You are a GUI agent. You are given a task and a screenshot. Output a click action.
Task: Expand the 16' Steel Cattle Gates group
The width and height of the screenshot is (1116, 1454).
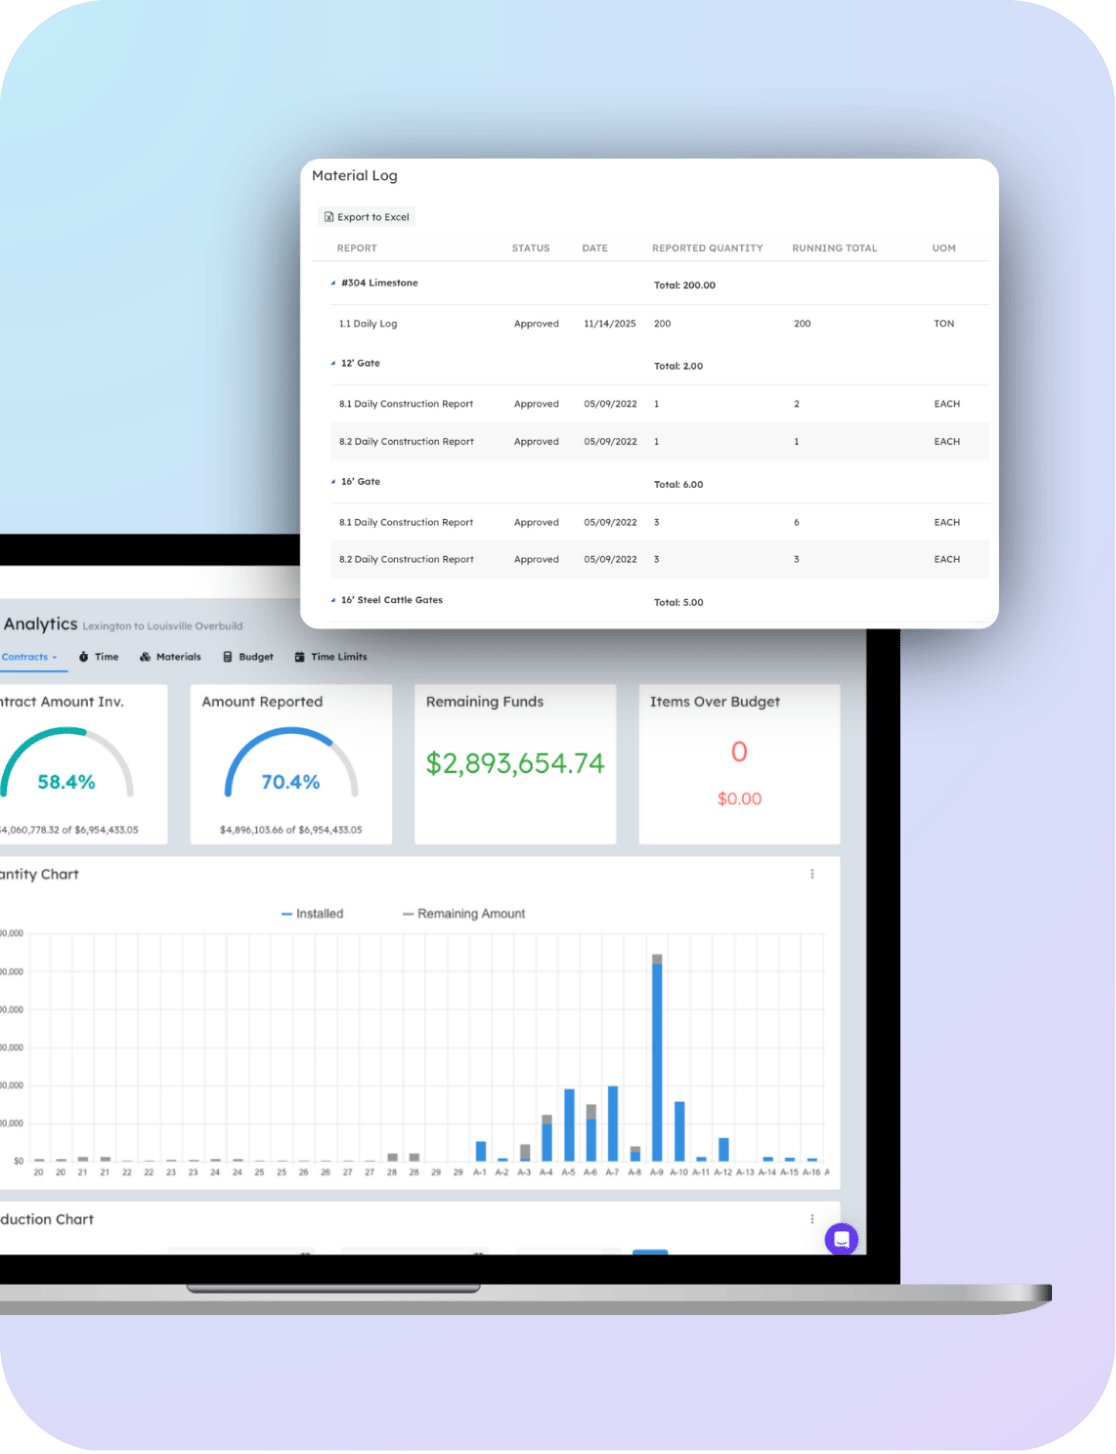click(334, 601)
